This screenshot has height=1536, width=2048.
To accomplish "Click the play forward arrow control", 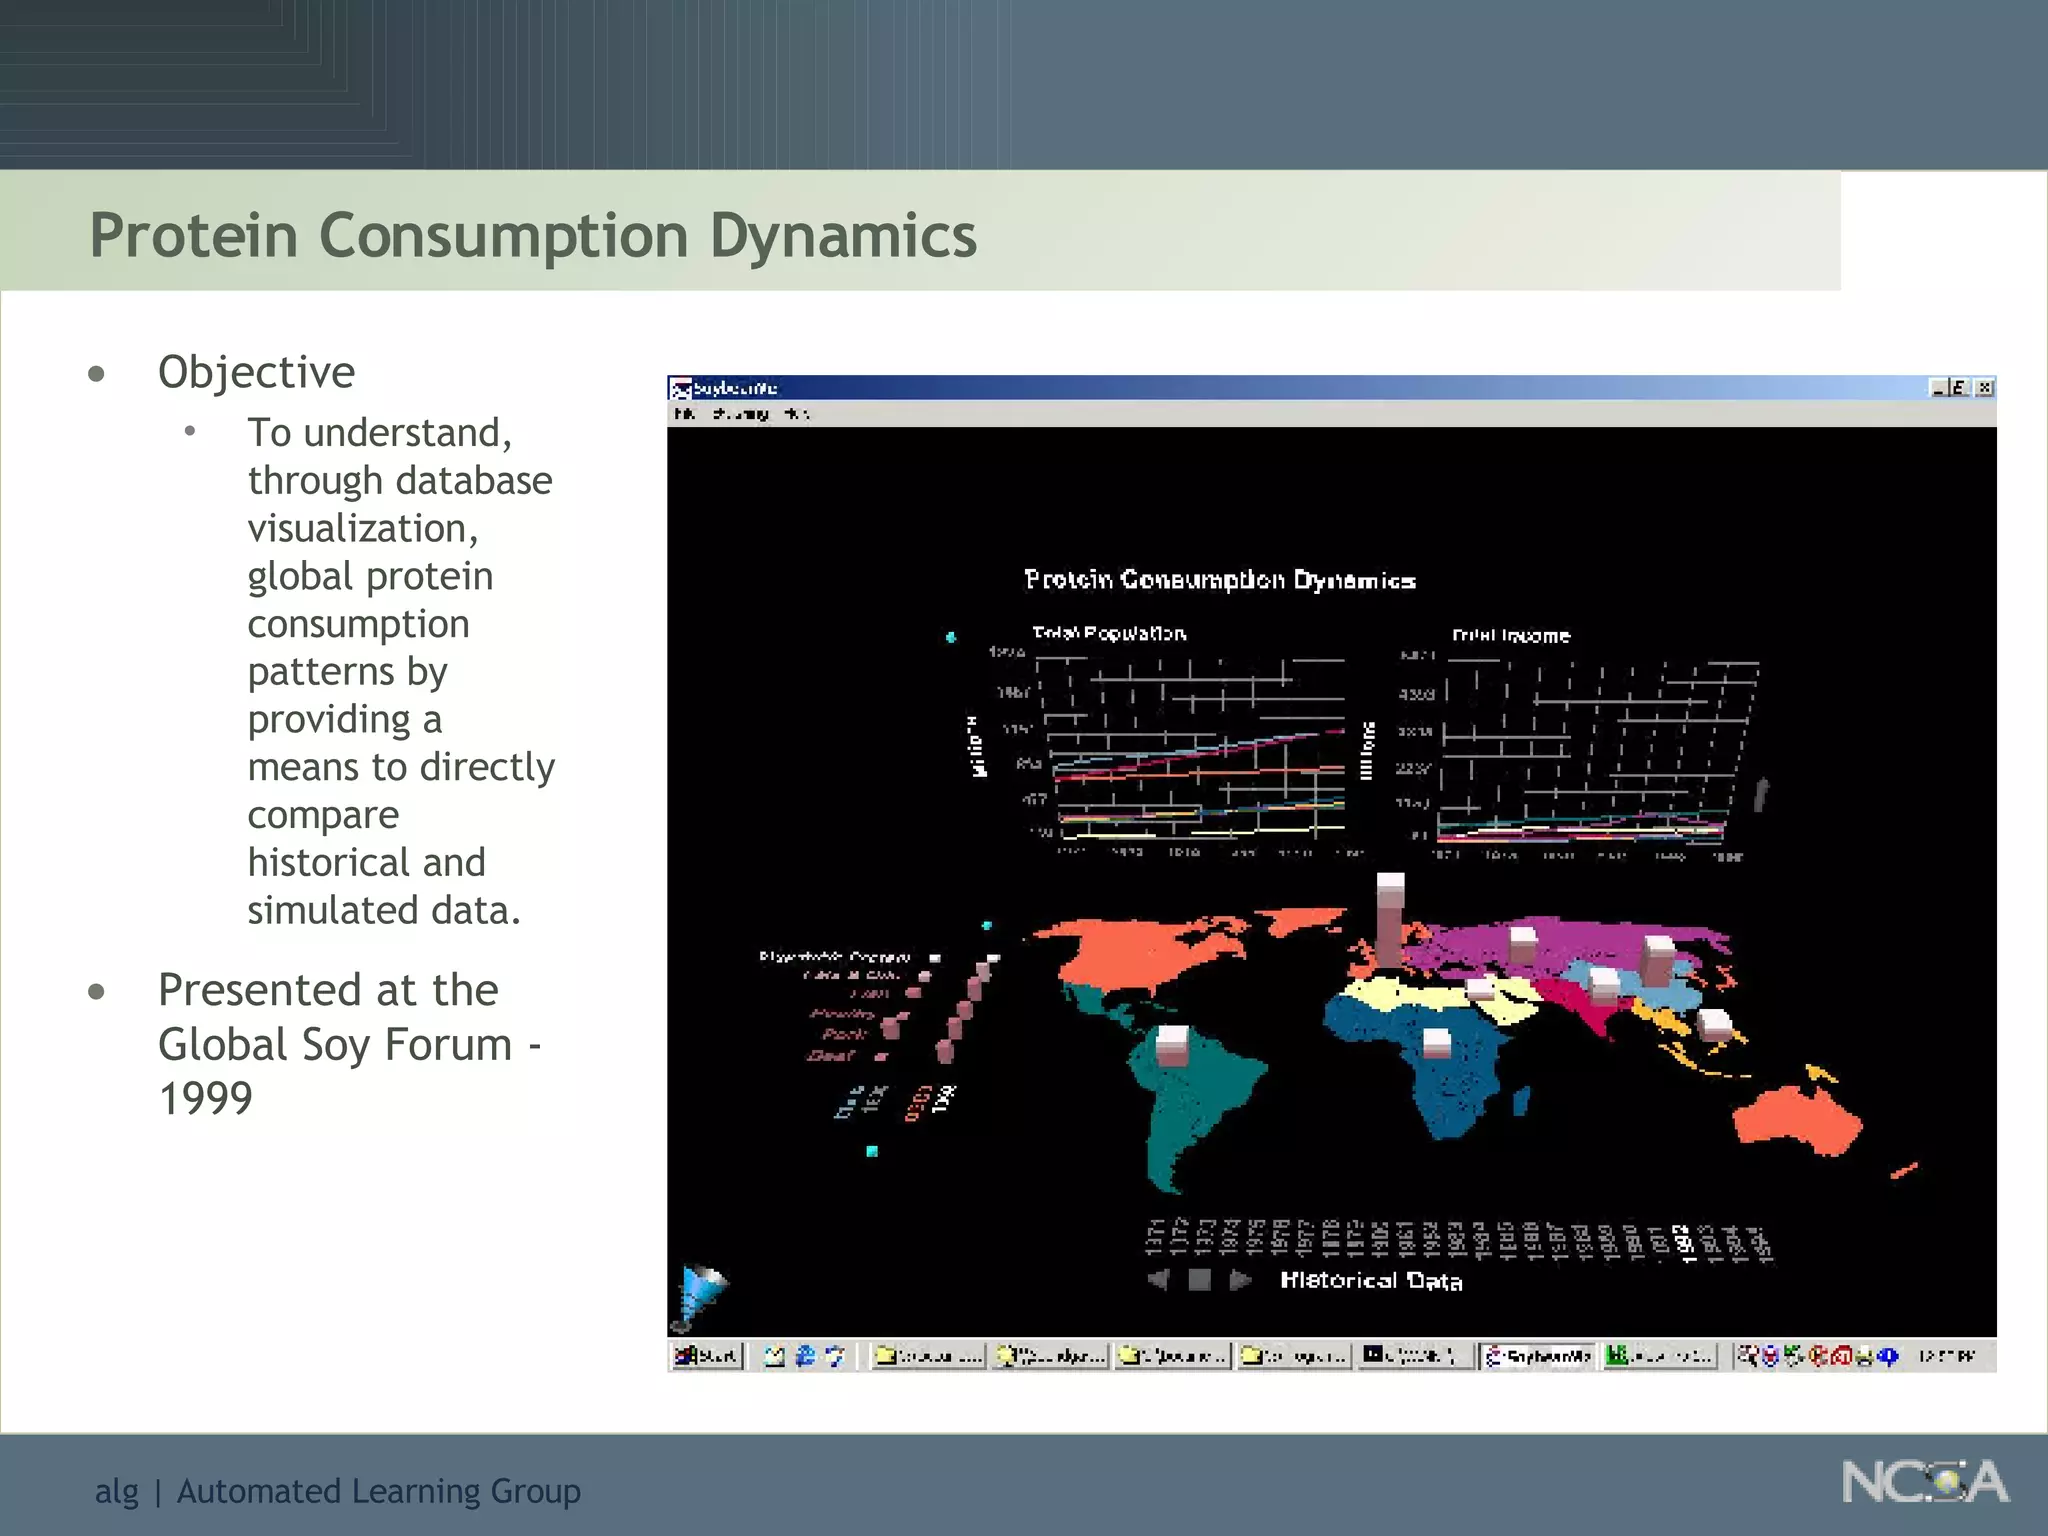I will [1240, 1279].
